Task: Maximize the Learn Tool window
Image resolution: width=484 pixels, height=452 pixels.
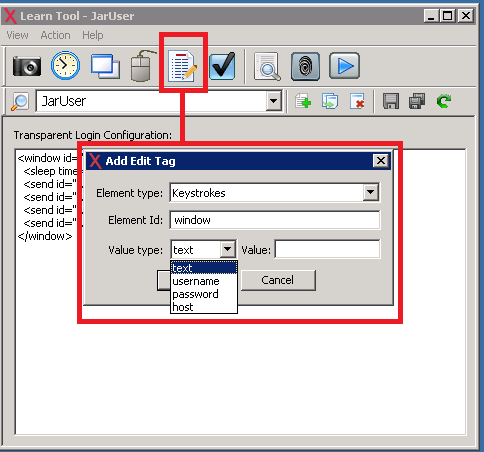Action: coord(448,16)
